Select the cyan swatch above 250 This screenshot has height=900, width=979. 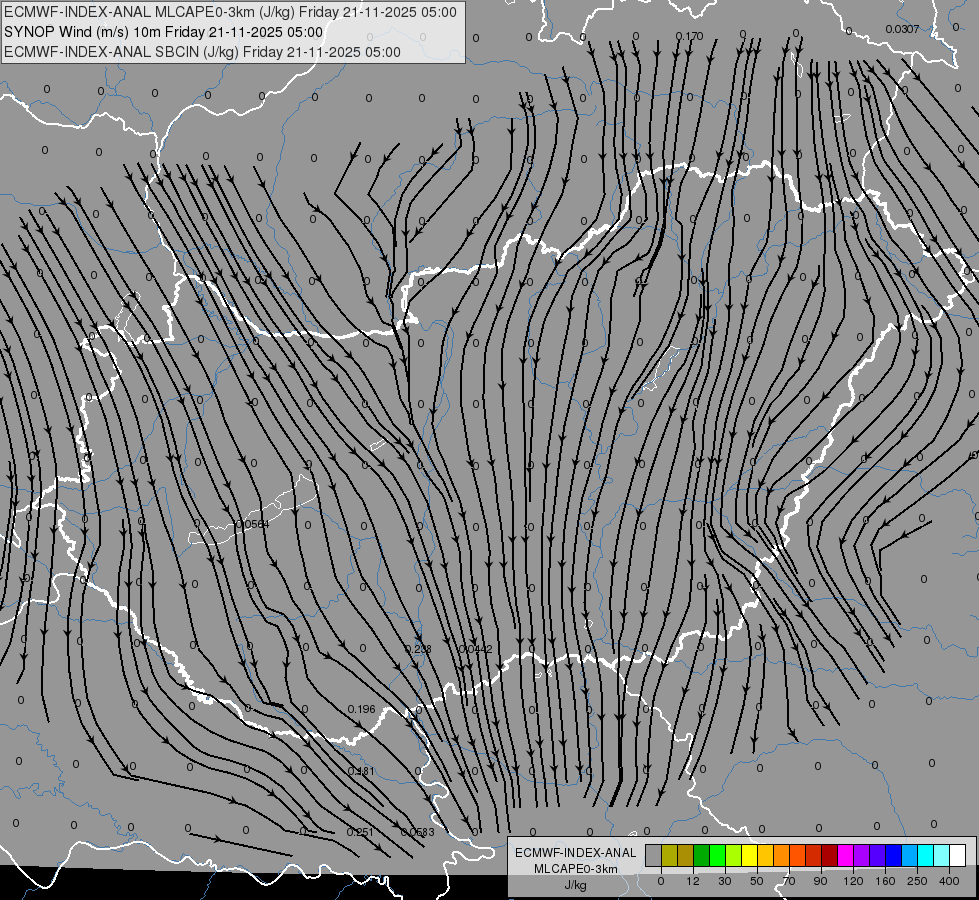click(925, 855)
